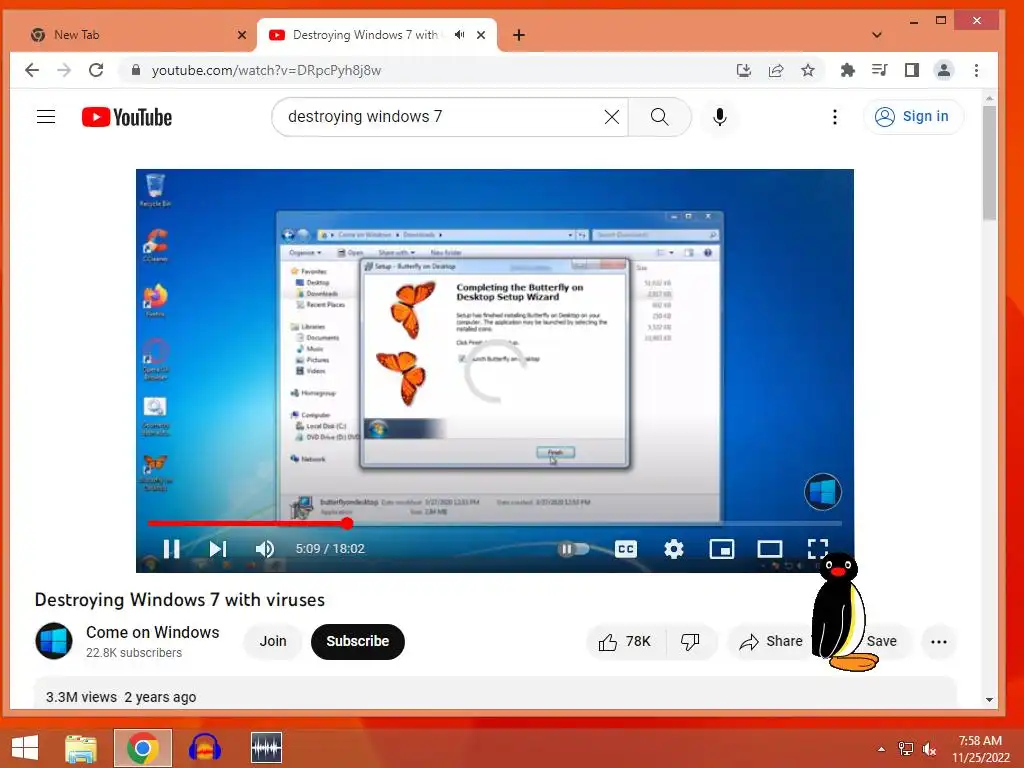Screen dimensions: 1024x768
Task: Open the Windows Start menu
Action: click(25, 748)
